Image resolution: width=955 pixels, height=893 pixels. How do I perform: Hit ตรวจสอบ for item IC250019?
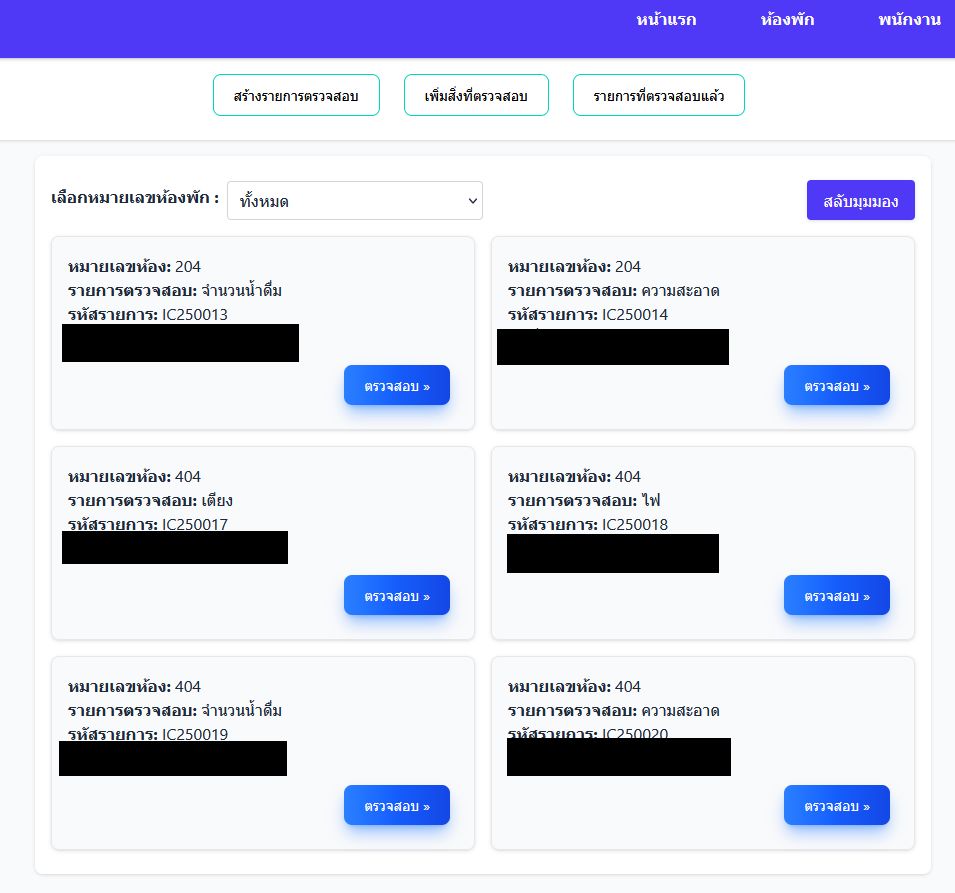coord(397,806)
